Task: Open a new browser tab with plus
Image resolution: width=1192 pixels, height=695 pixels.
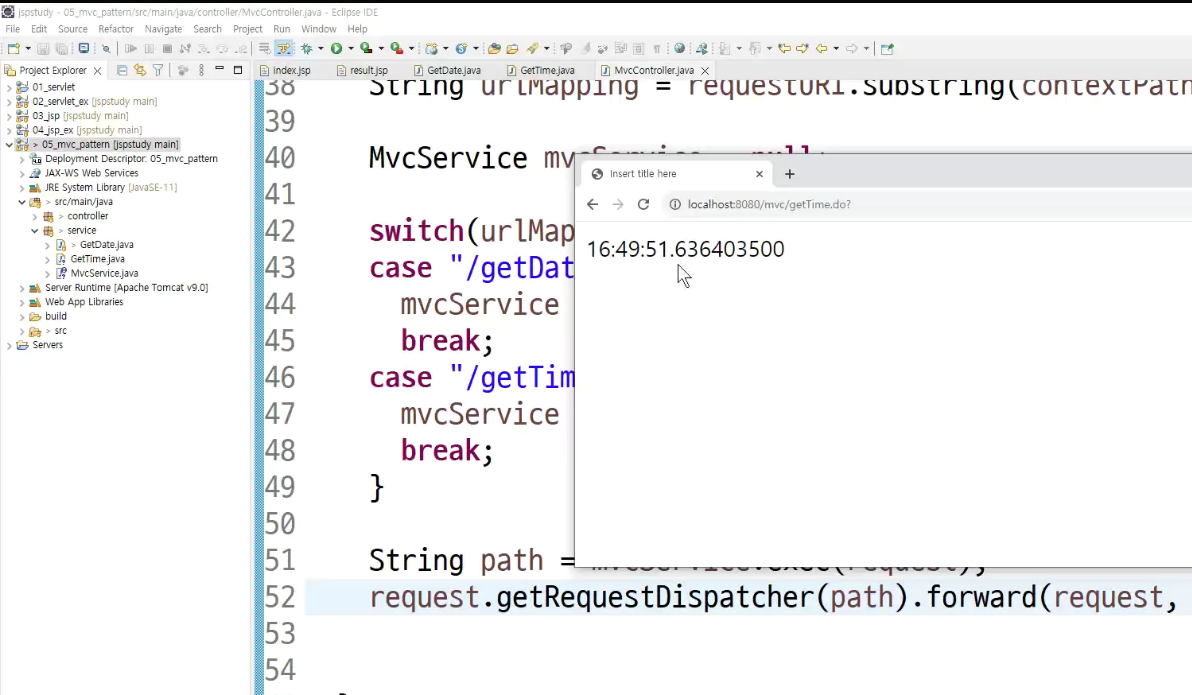Action: point(789,174)
